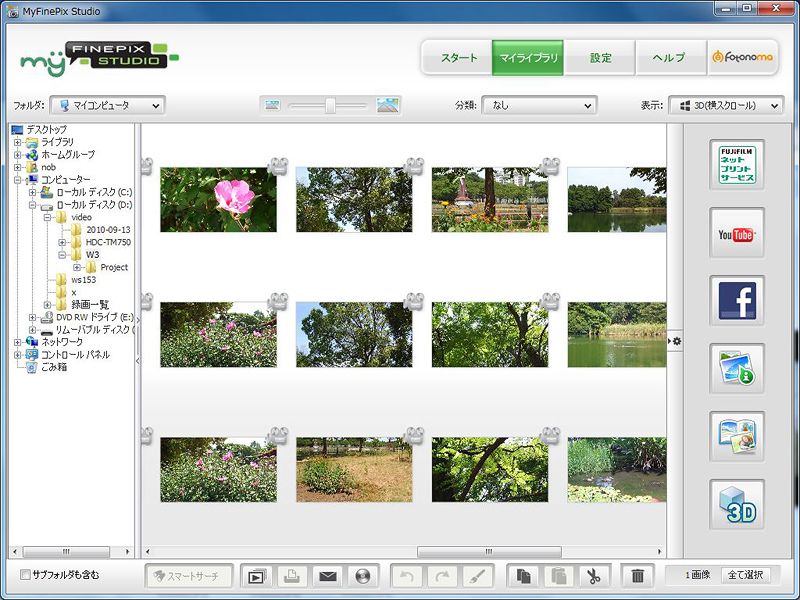800x600 pixels.
Task: Open the ヘルプ tab
Action: point(671,58)
